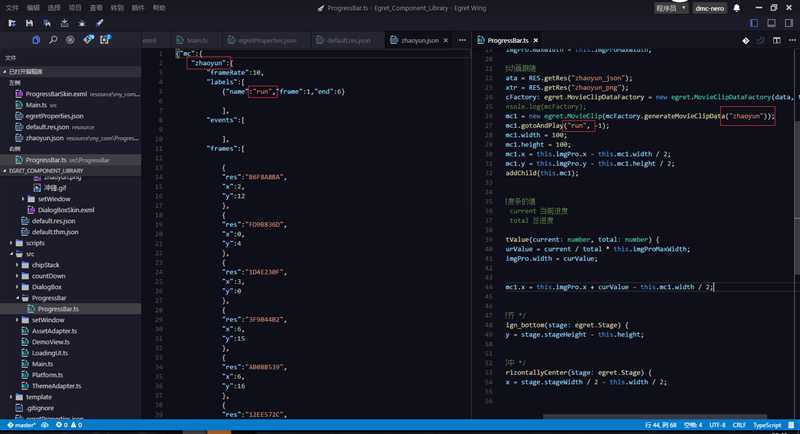This screenshot has width=800, height=434.
Task: Open default.thm.json in the file tree
Action: [55, 232]
